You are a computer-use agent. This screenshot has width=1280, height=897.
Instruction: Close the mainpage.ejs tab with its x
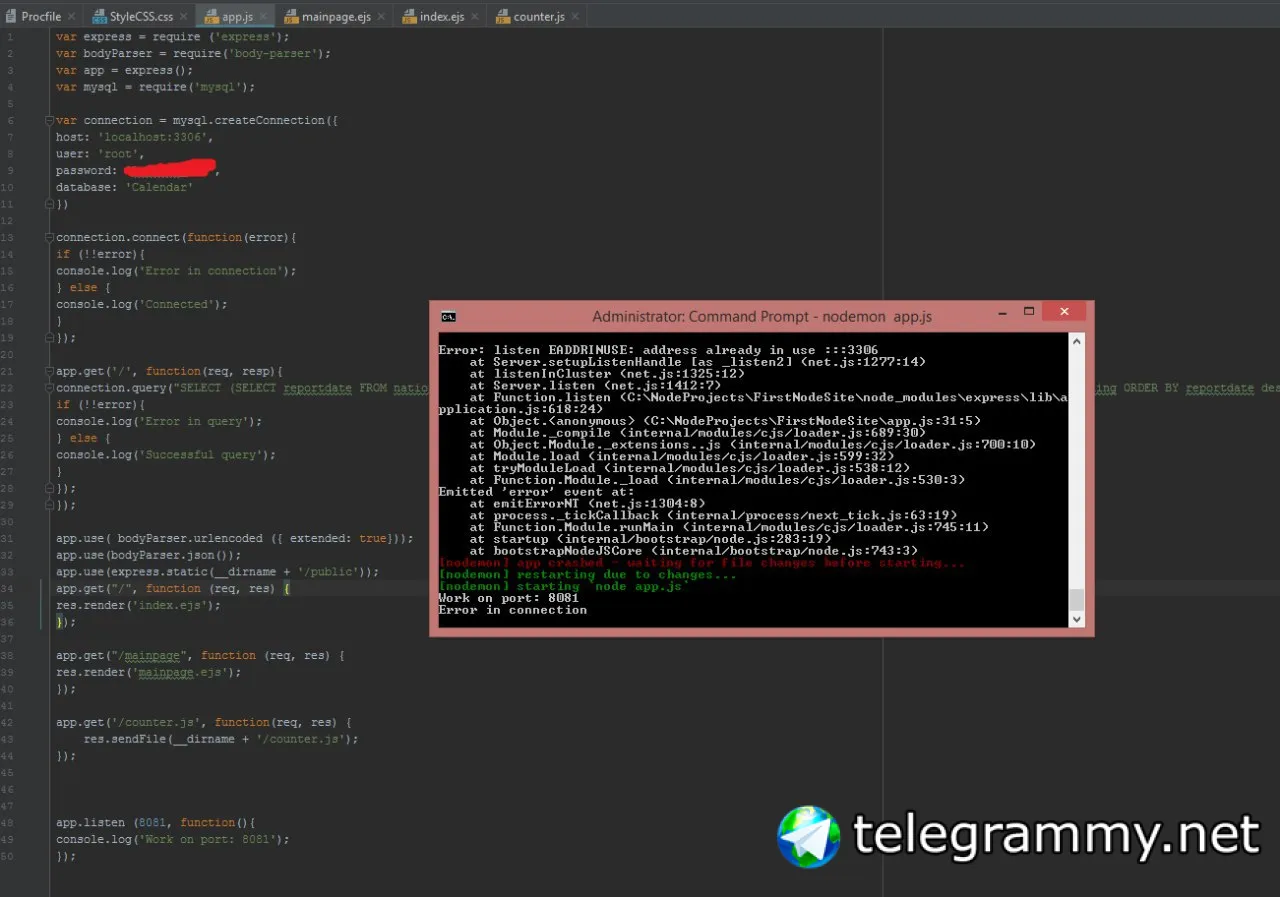(x=381, y=17)
